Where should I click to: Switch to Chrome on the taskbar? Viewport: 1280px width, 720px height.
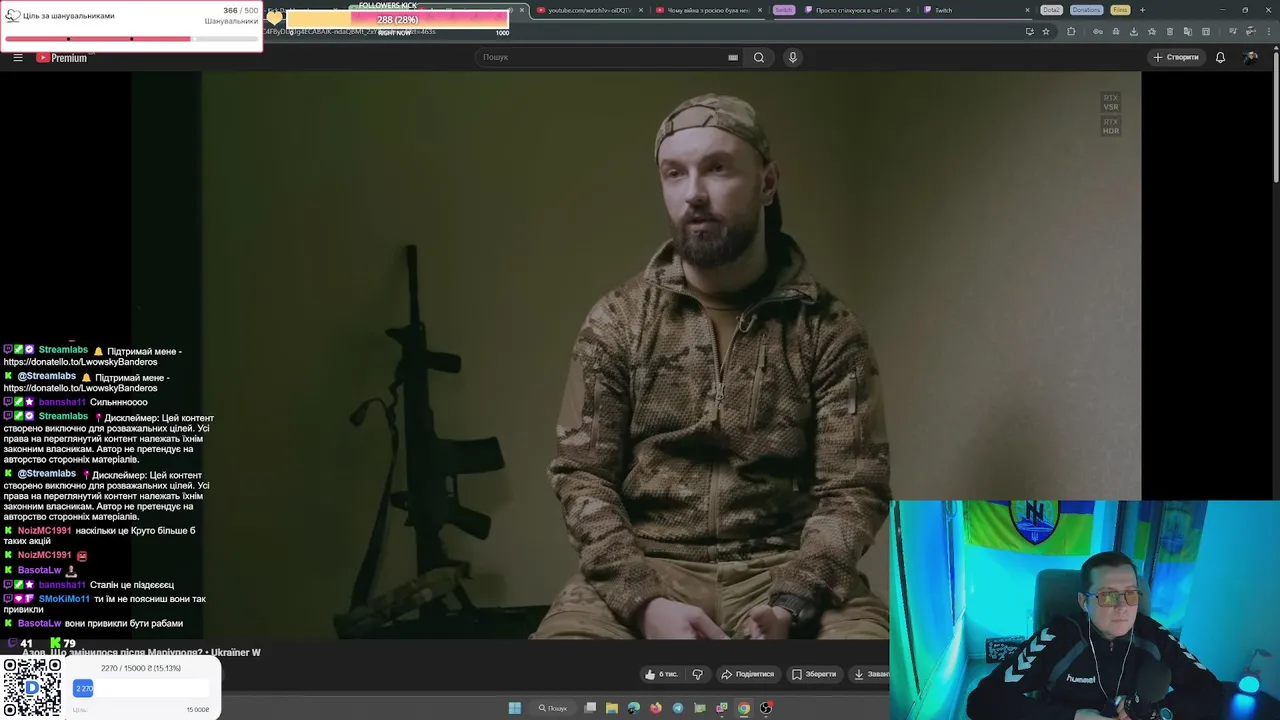[744, 708]
